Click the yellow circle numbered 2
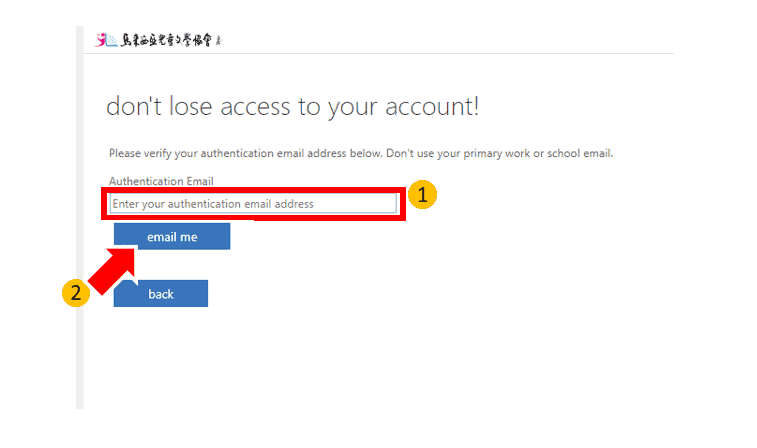Screen dimensions: 757x448 tap(74, 292)
